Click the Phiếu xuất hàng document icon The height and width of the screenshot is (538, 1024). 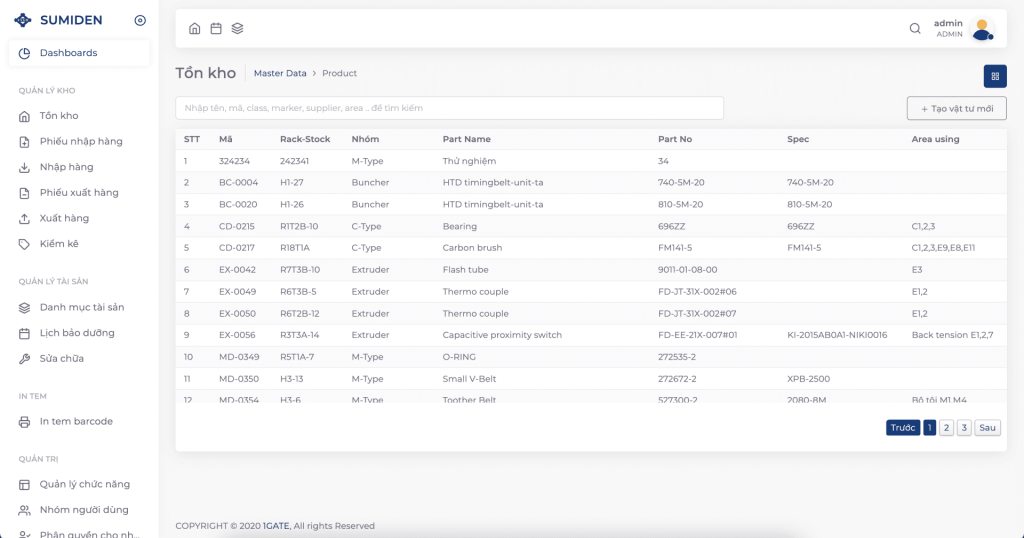(24, 193)
